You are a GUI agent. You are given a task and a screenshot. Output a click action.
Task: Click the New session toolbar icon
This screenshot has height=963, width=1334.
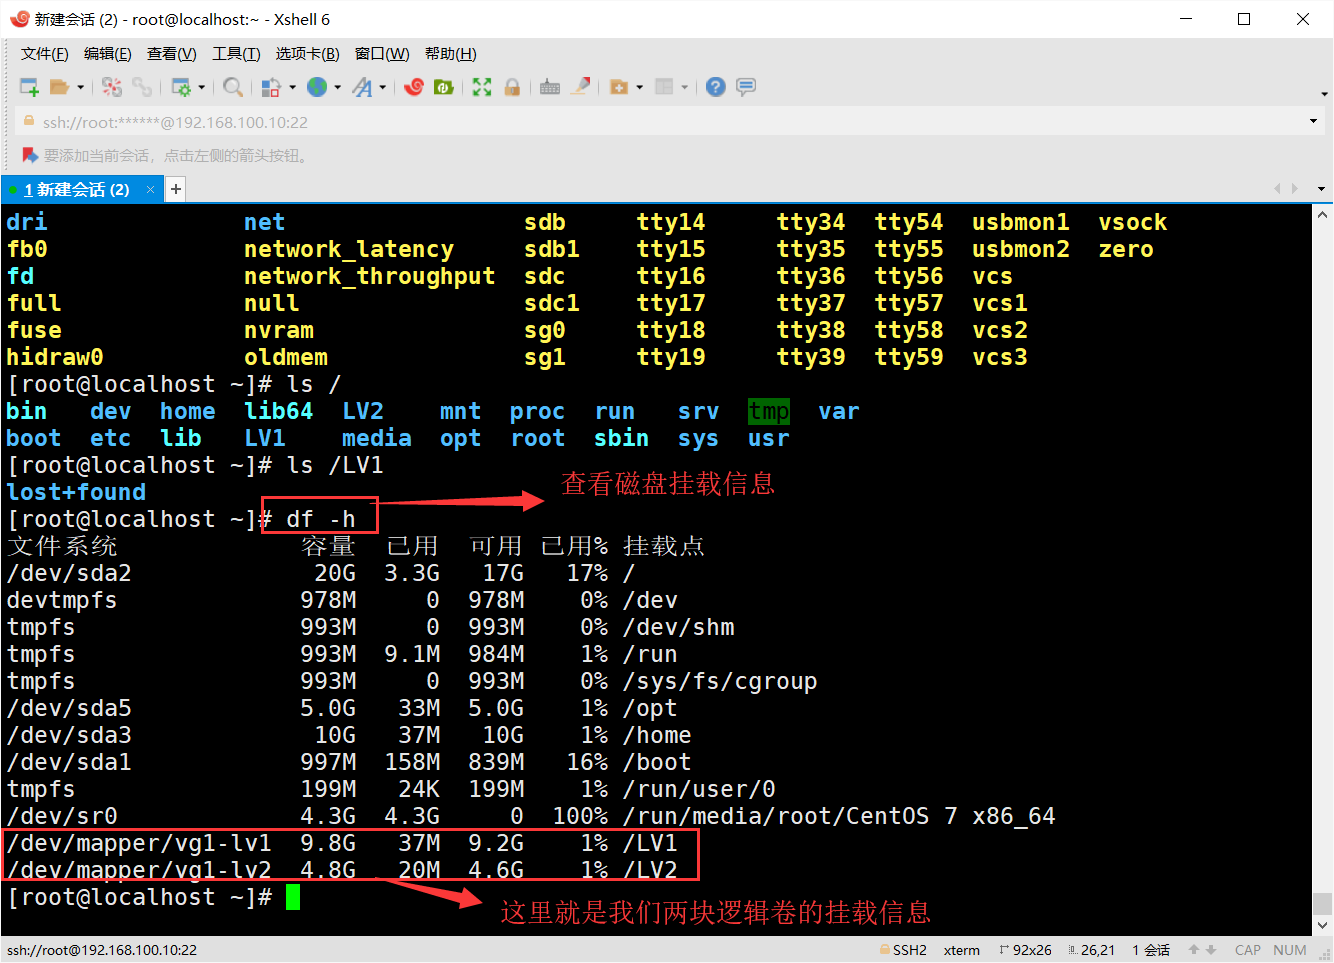coord(29,87)
